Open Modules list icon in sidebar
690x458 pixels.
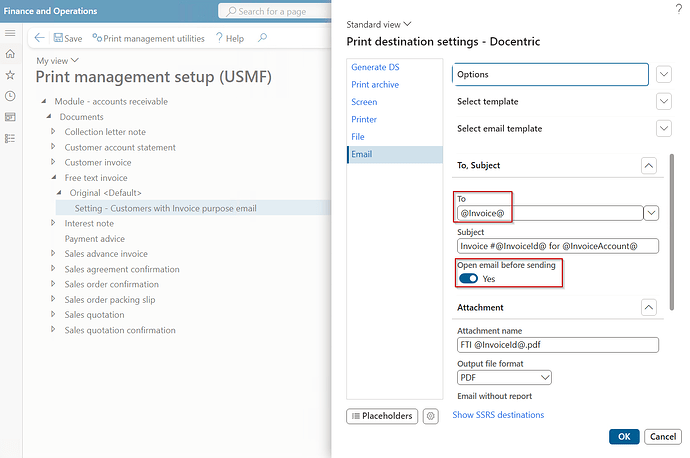point(10,138)
